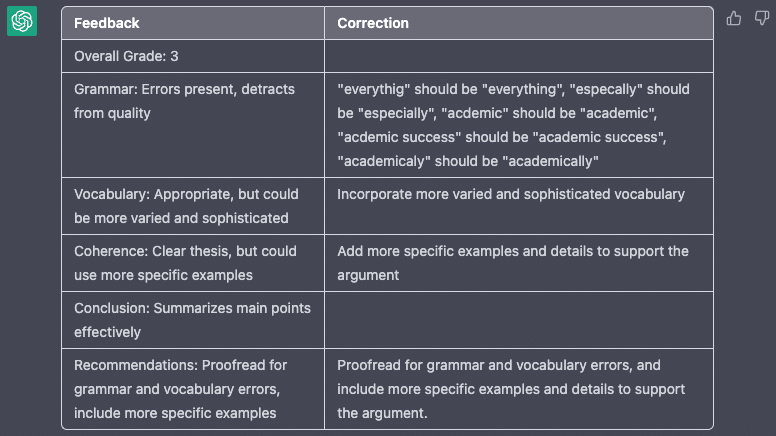Screen dimensions: 776x436
Task: Select the Overall Grade: 3 cell
Action: (126, 57)
